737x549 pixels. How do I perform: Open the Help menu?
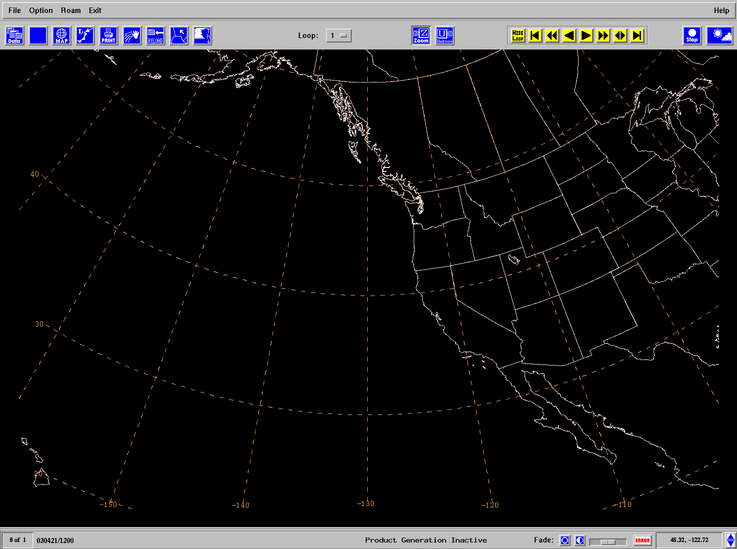(x=721, y=10)
